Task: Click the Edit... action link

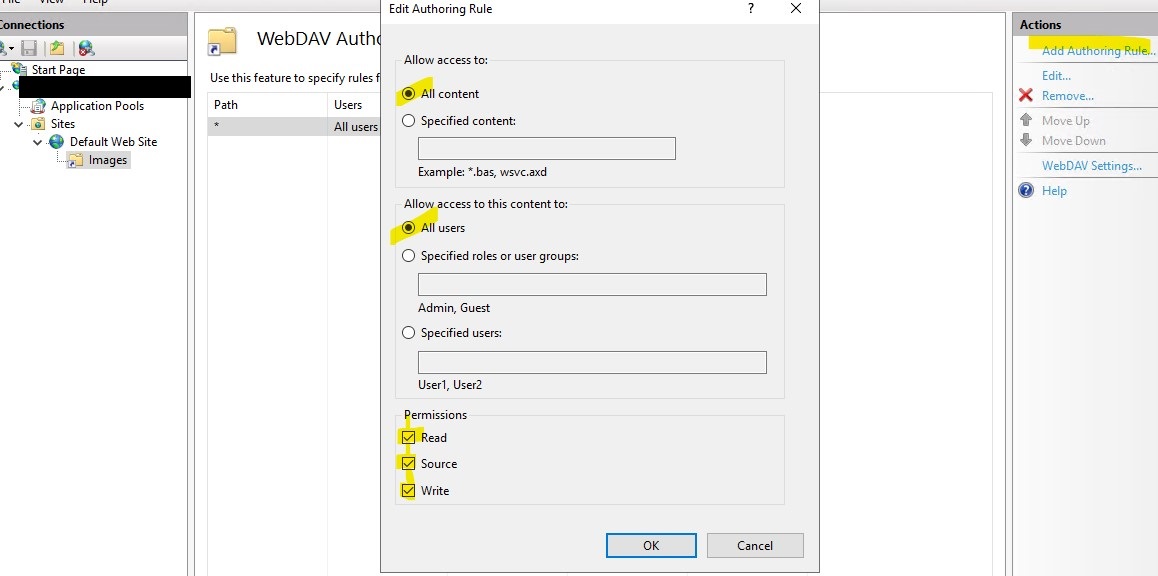Action: (1056, 75)
